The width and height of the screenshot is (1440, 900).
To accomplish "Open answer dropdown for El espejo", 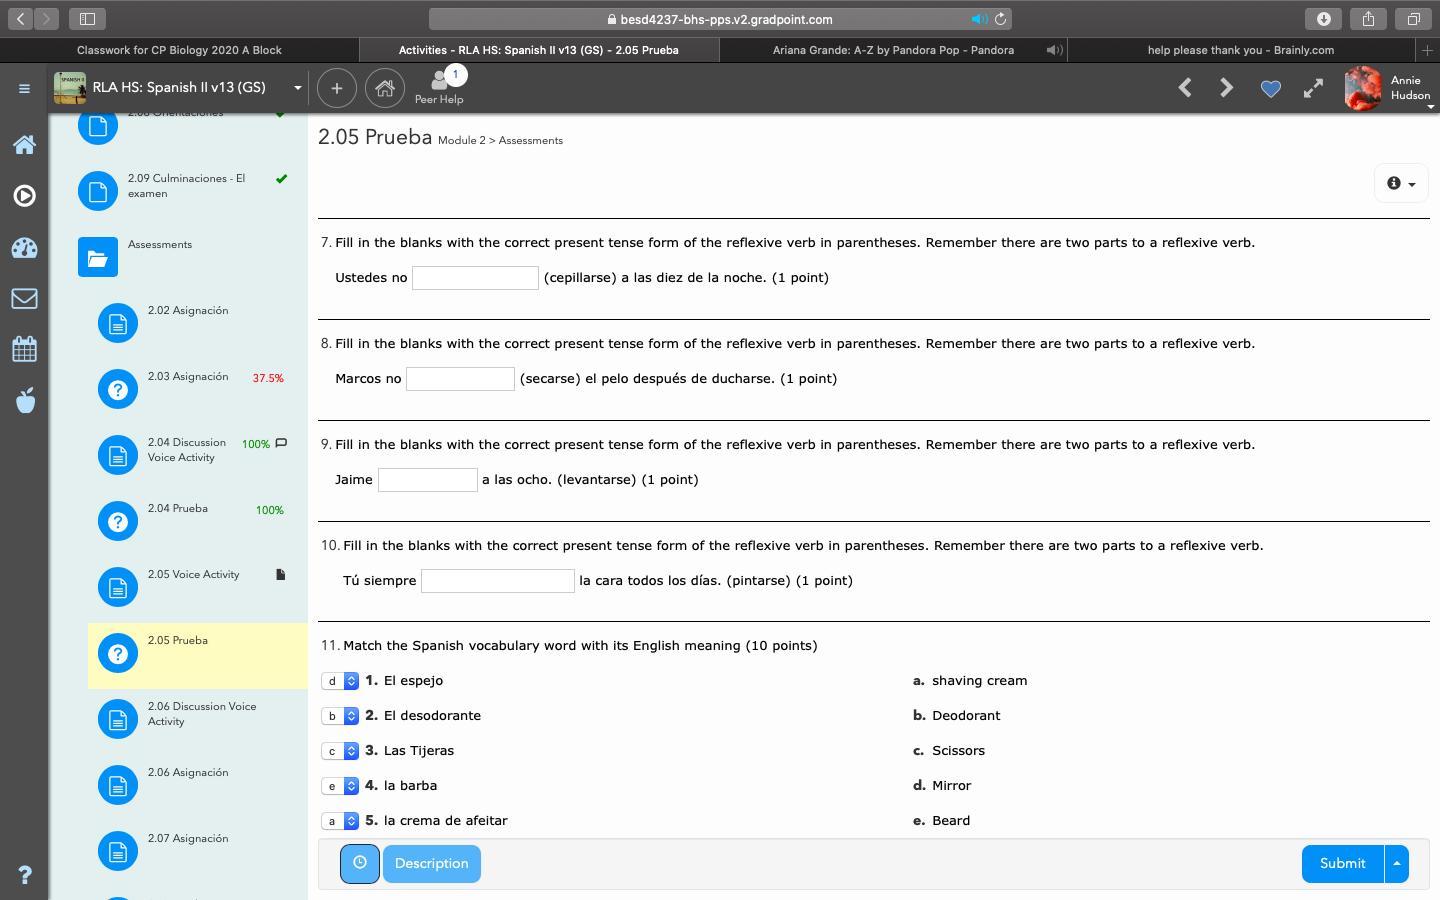I will (340, 681).
